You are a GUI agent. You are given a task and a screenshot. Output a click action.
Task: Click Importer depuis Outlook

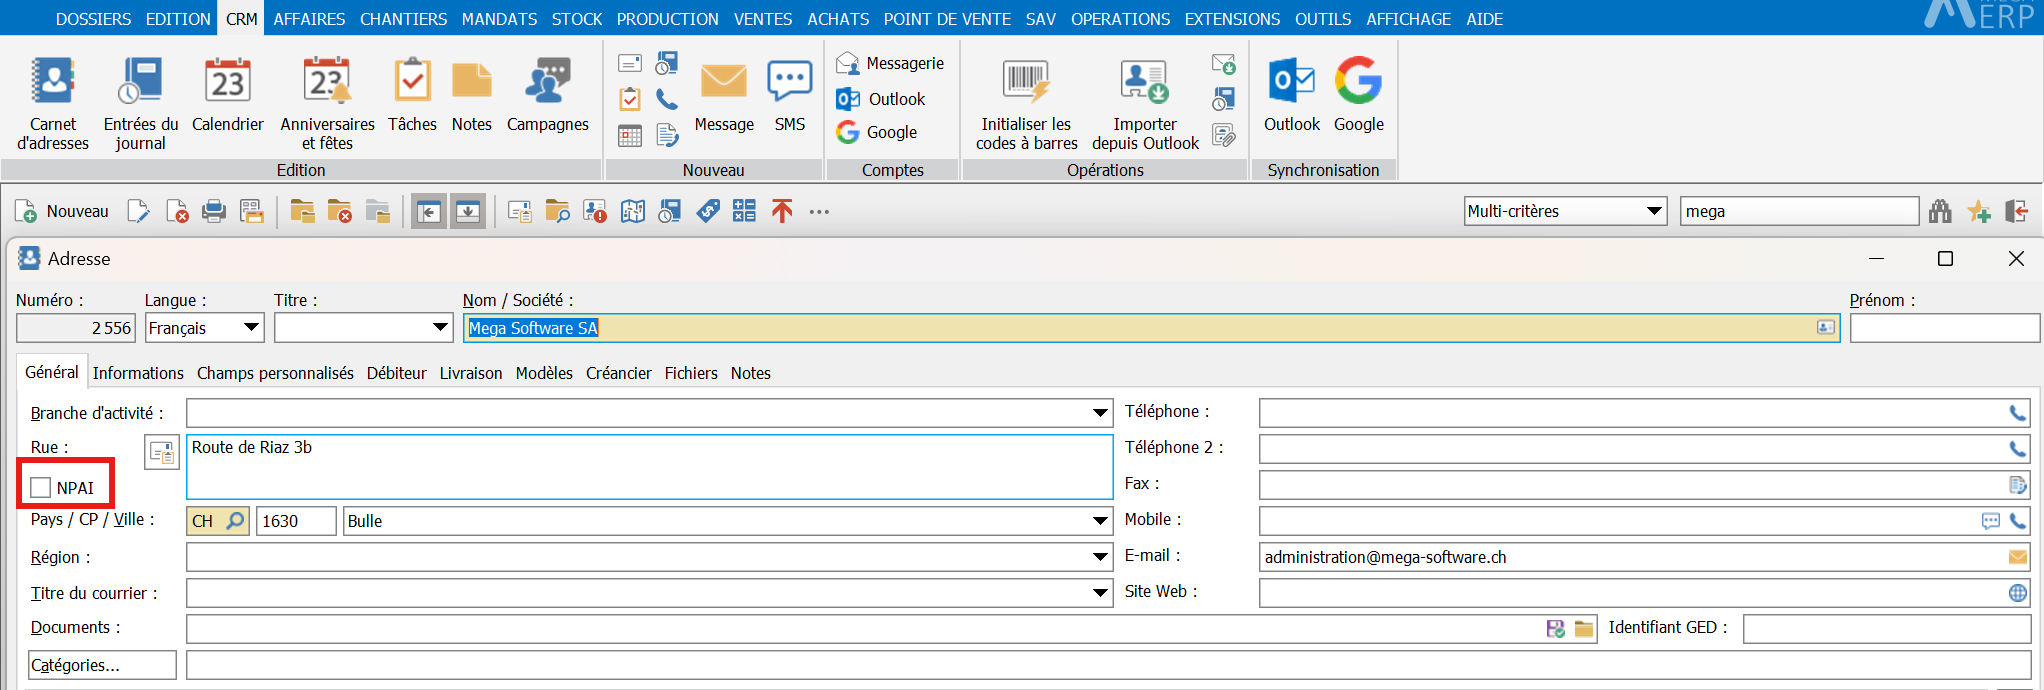click(1145, 104)
